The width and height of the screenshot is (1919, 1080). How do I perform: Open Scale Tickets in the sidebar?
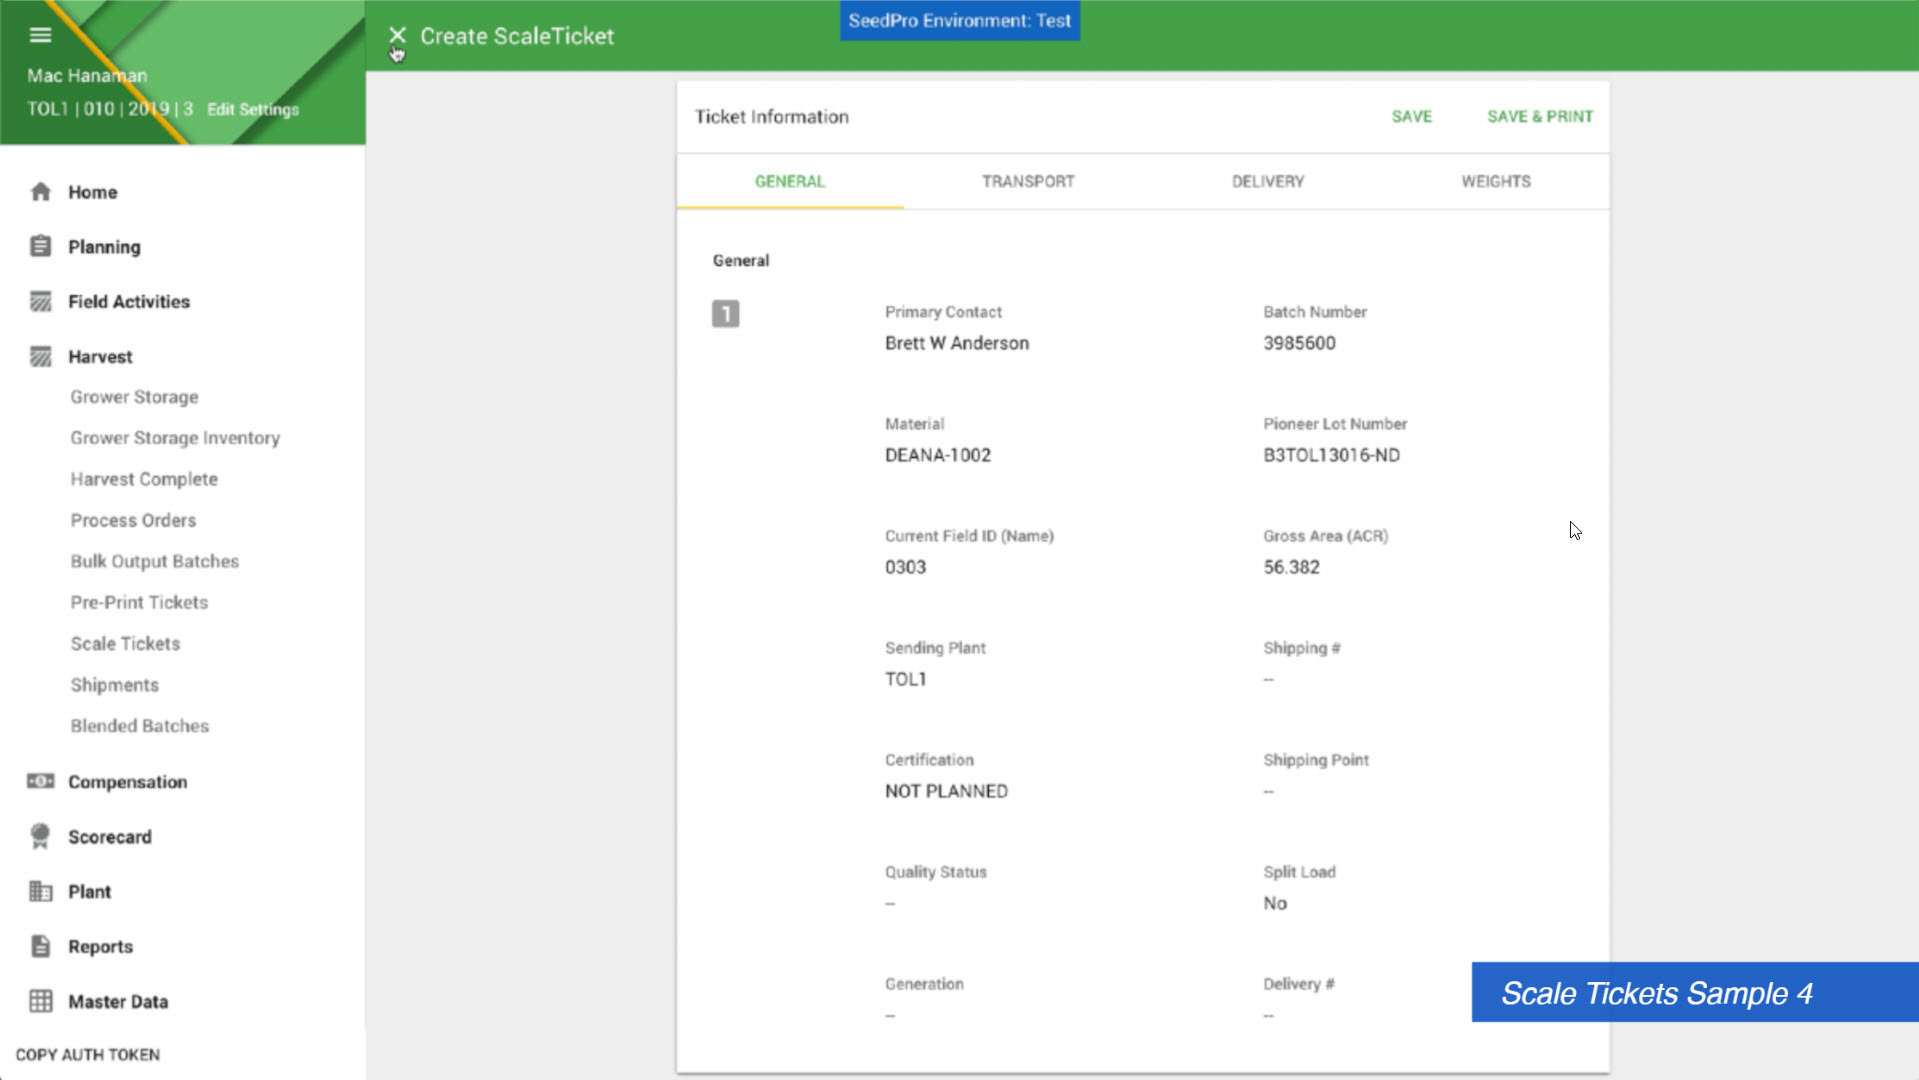point(125,644)
